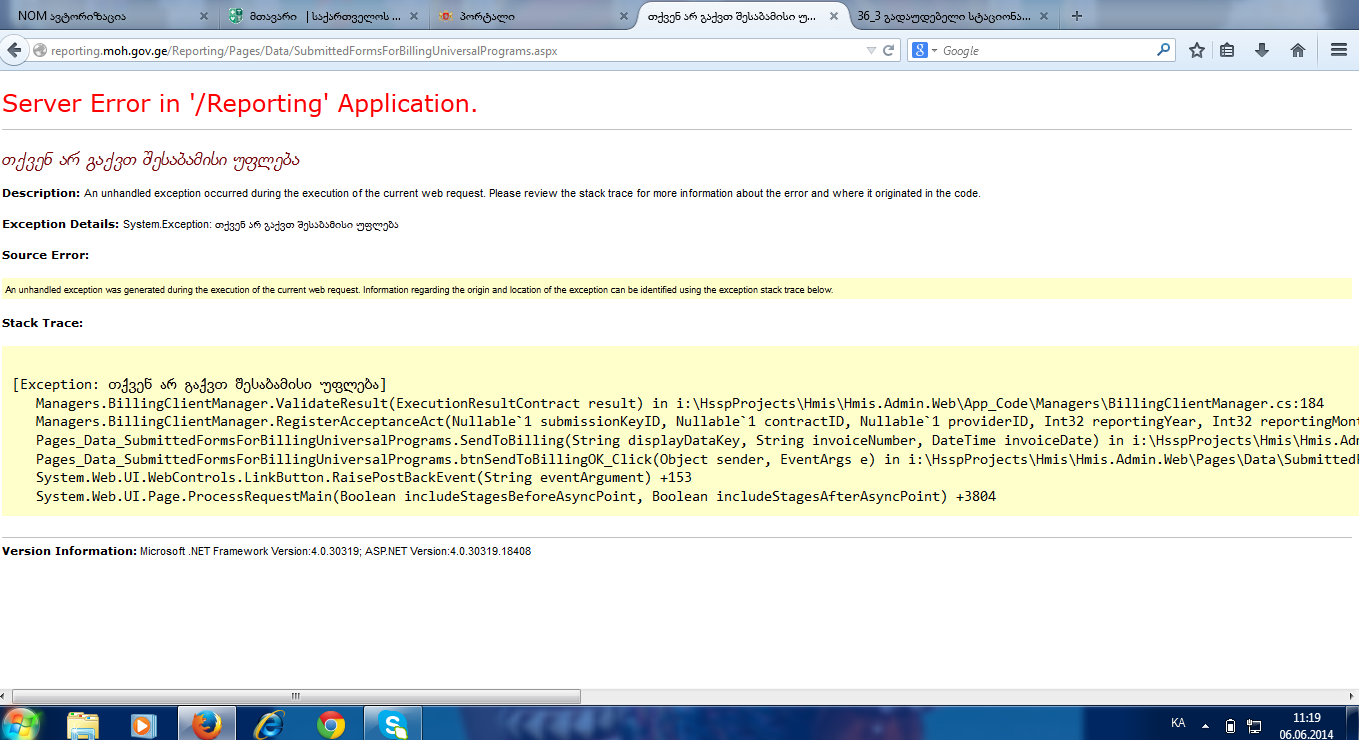Reload the page with the refresh icon
This screenshot has width=1359, height=740.
[x=888, y=50]
